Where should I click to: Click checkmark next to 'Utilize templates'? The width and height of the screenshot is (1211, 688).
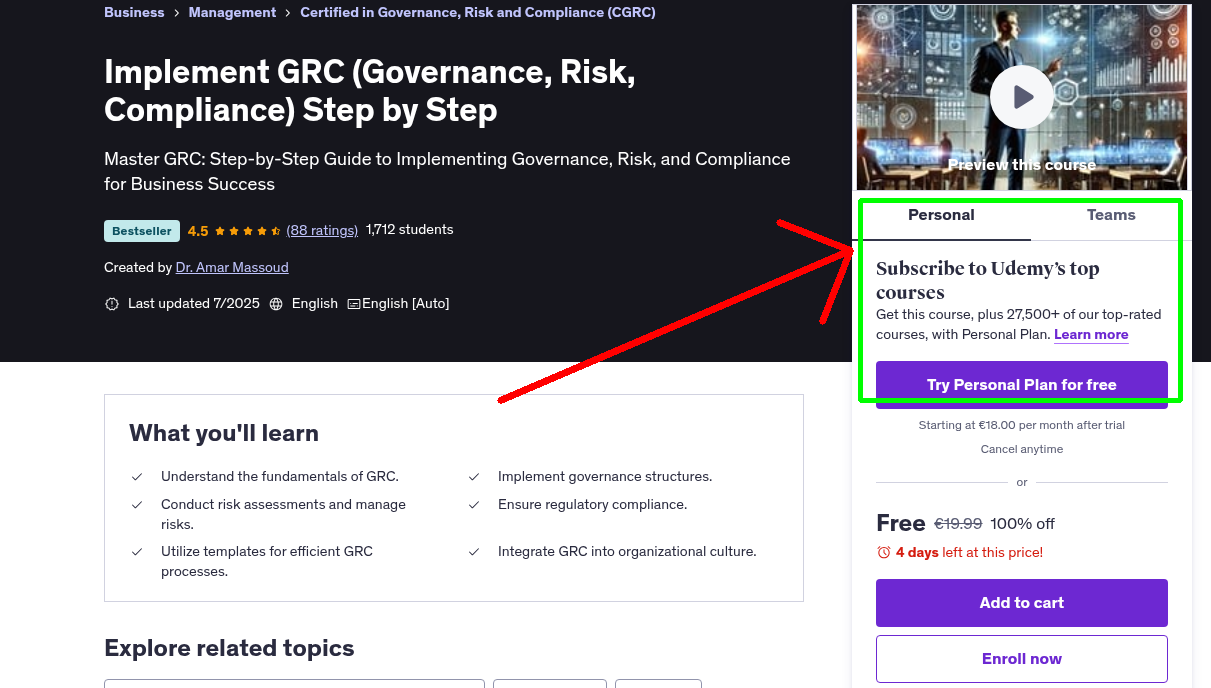point(137,552)
